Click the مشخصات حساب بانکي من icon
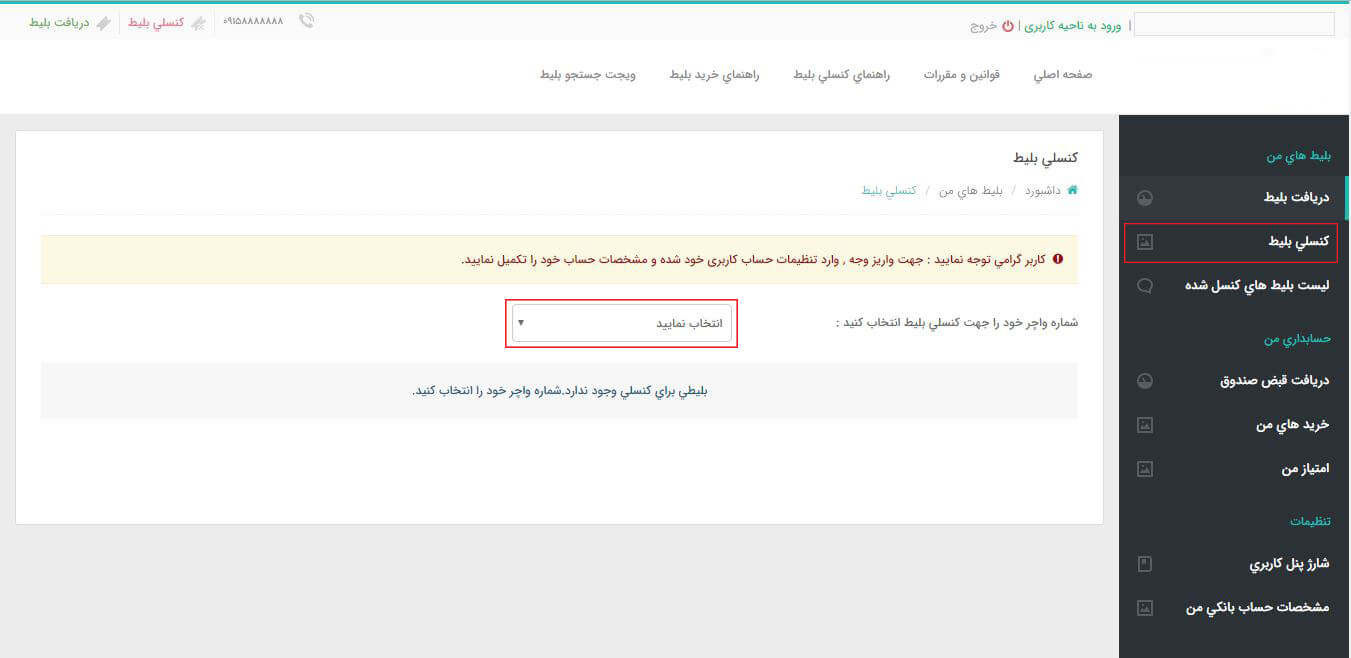 pos(1143,607)
